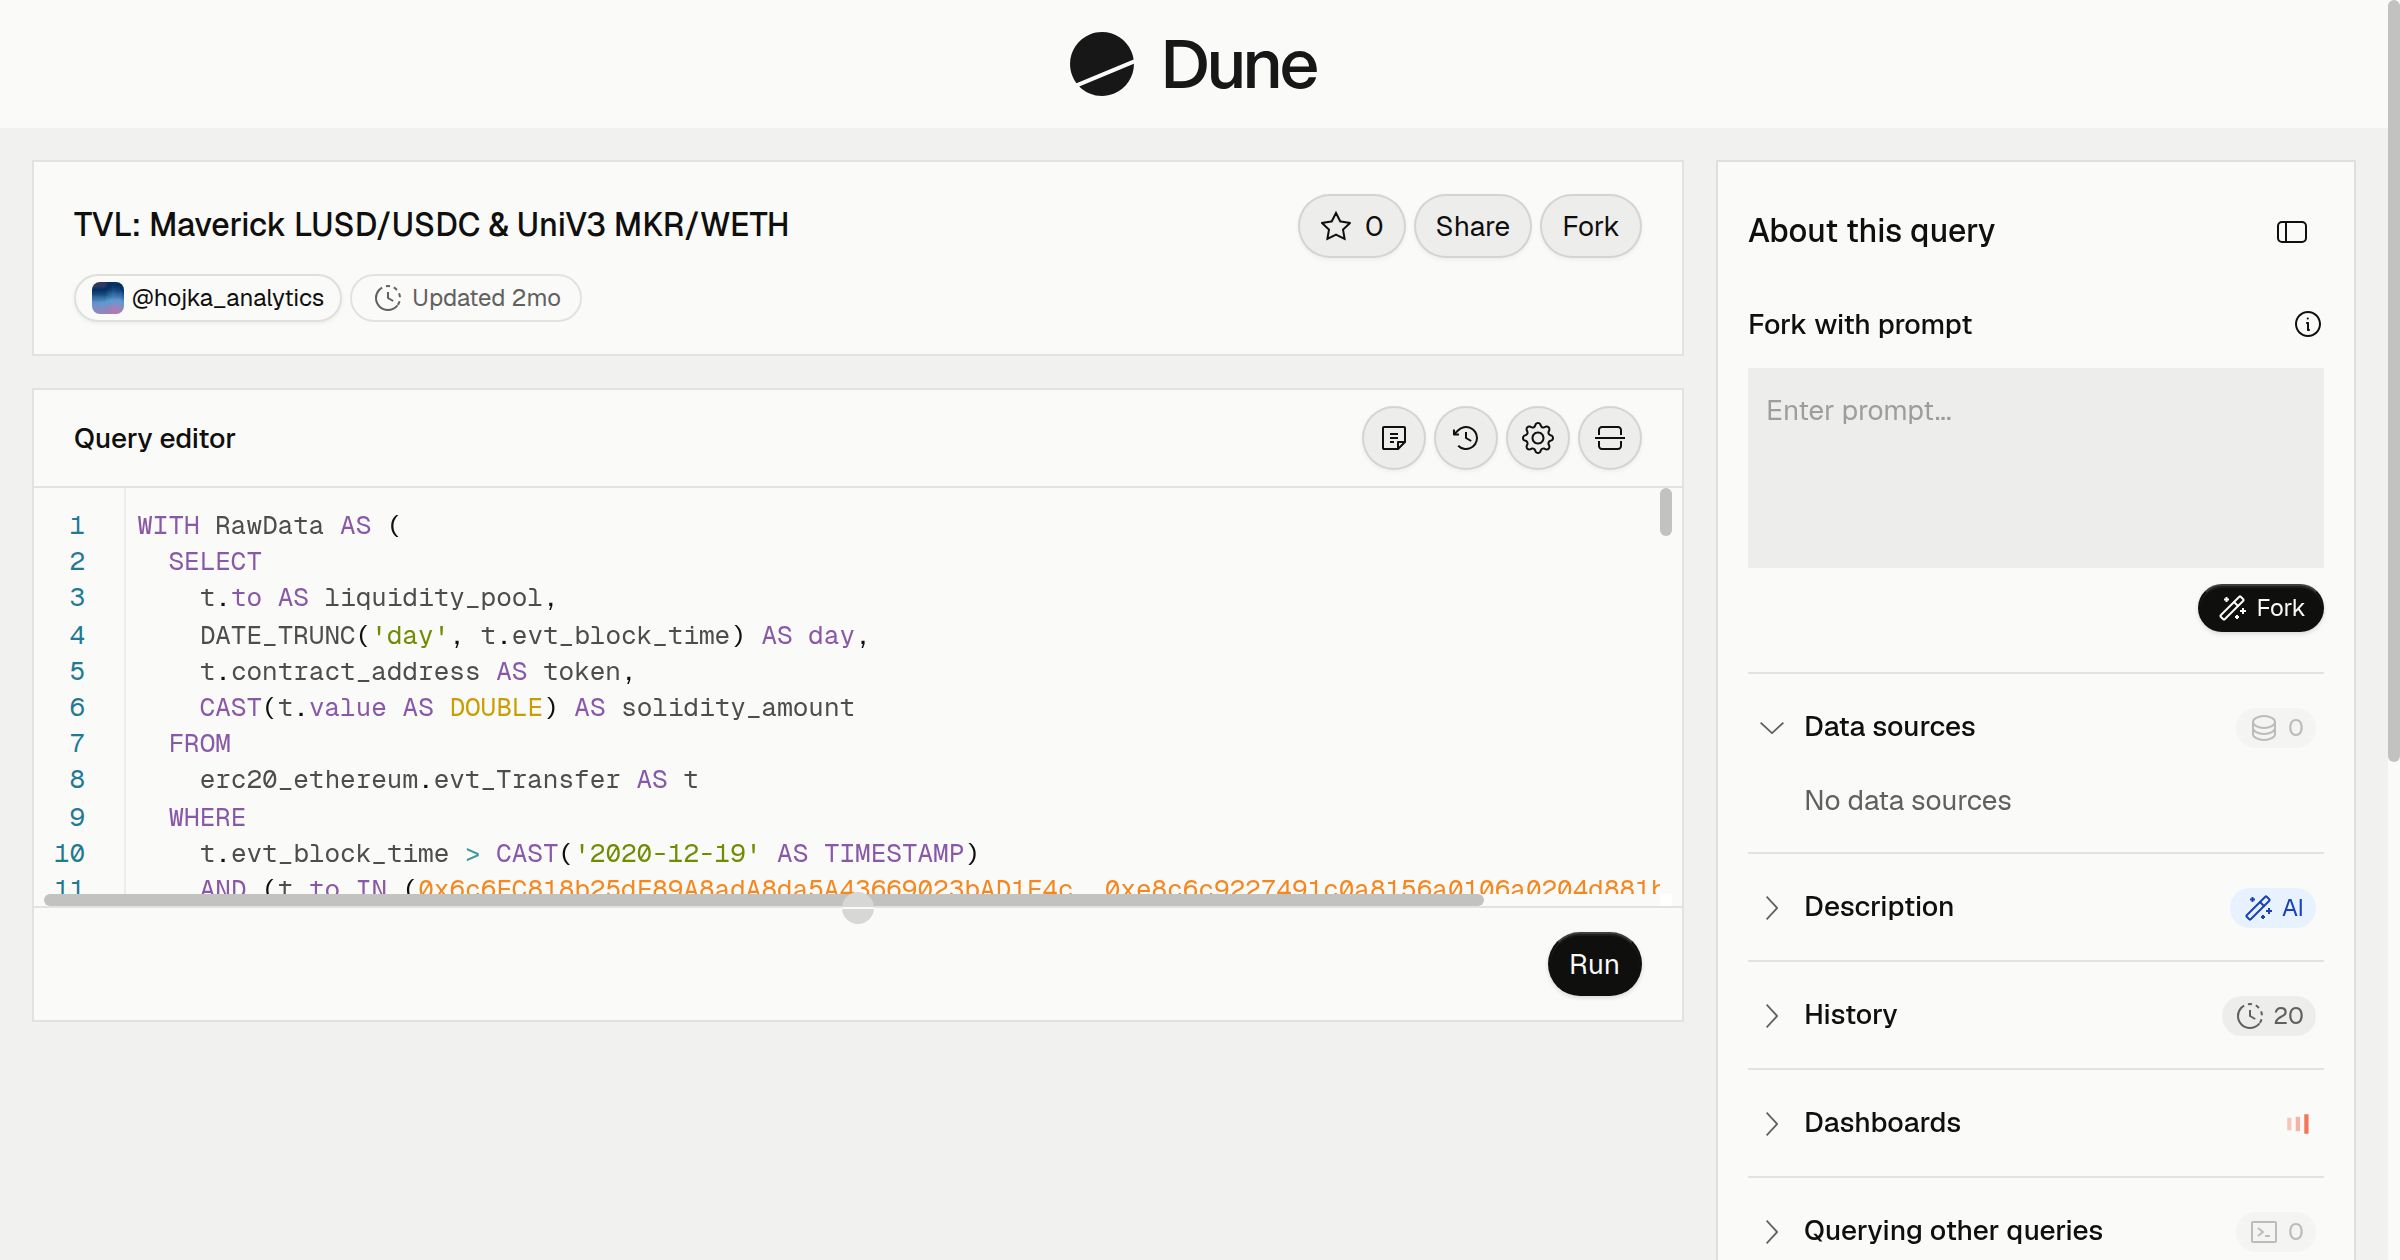Click "No data sources" text
This screenshot has height=1260, width=2400.
point(1907,801)
